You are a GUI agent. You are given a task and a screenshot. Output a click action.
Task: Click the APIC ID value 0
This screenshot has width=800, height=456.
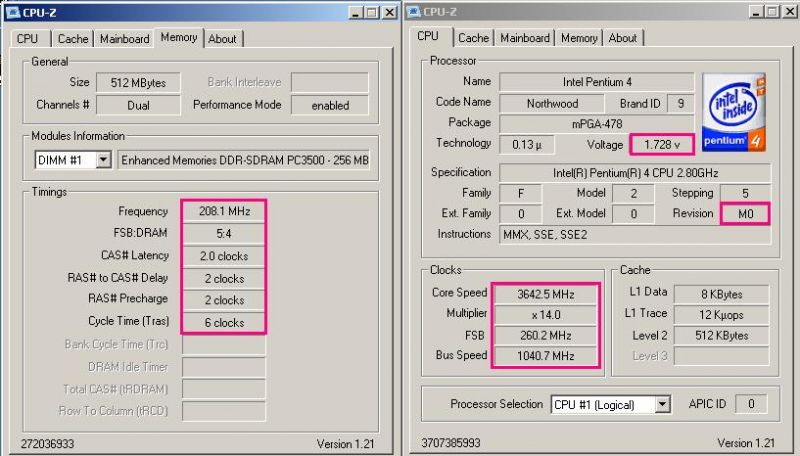click(x=751, y=404)
